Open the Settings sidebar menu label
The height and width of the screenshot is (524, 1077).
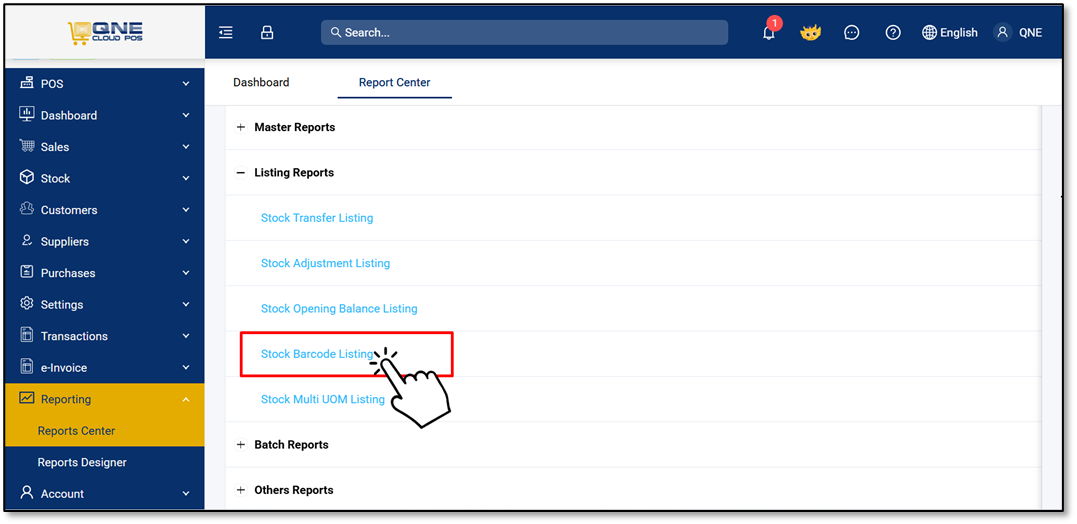pos(62,304)
